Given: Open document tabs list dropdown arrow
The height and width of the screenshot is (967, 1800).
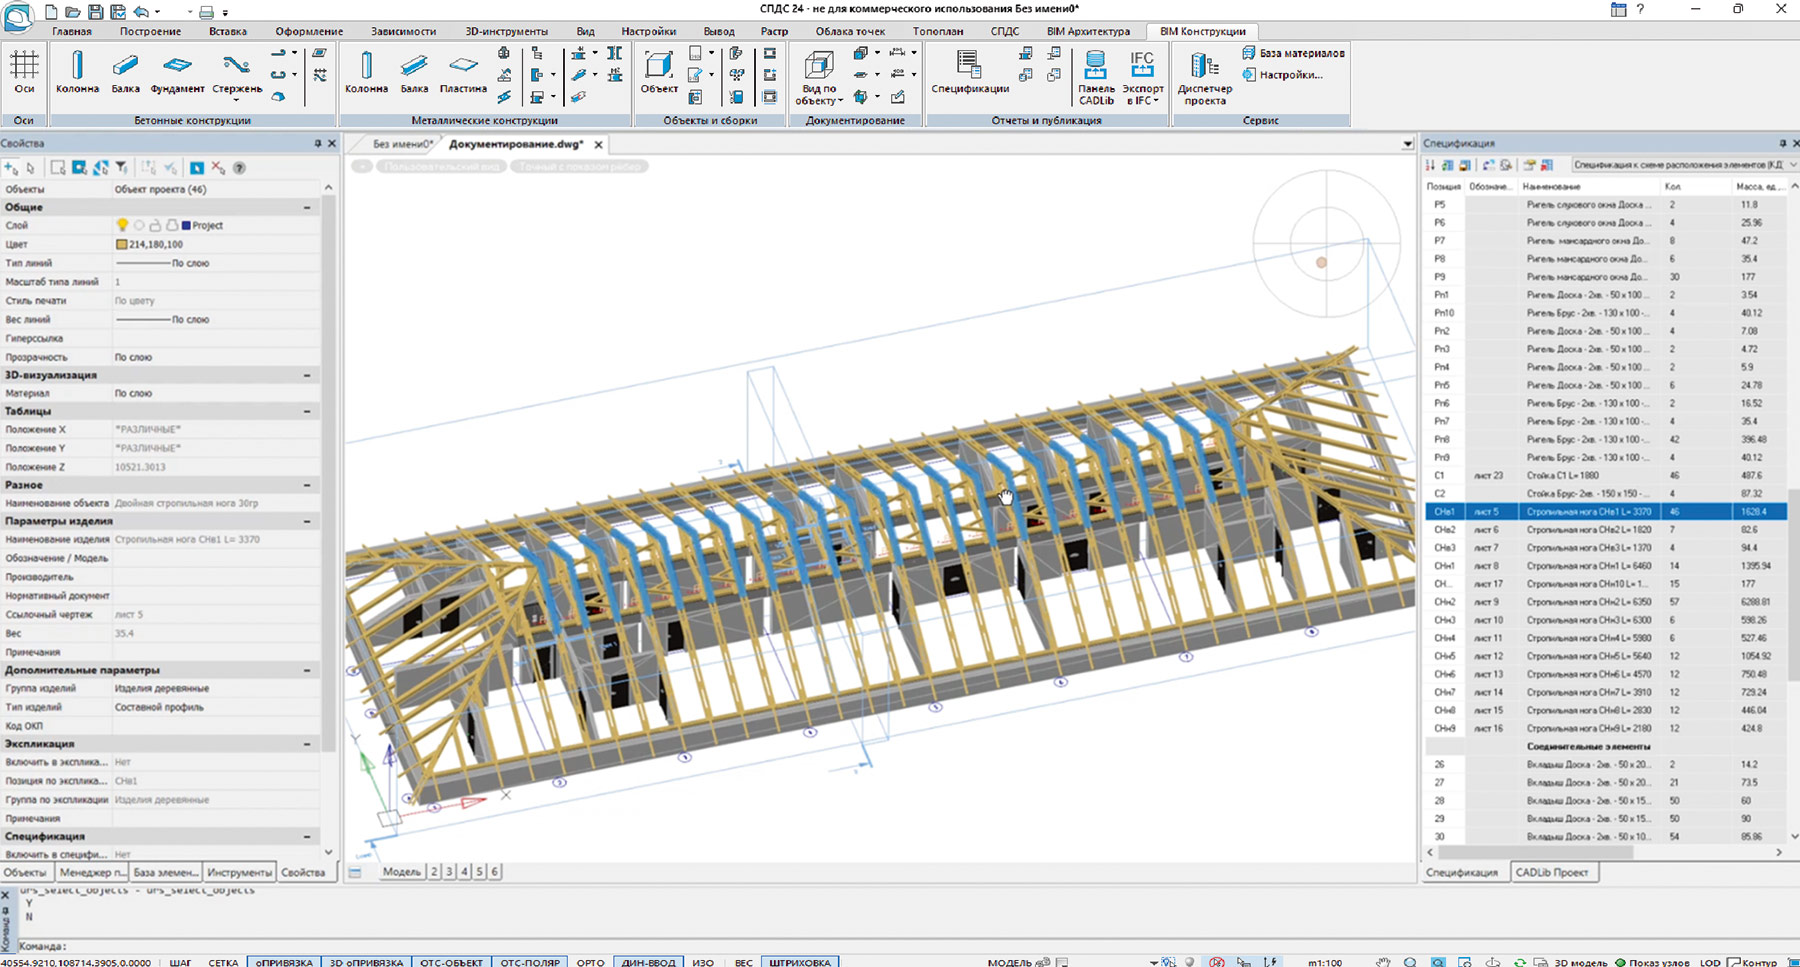Looking at the screenshot, I should point(1407,145).
